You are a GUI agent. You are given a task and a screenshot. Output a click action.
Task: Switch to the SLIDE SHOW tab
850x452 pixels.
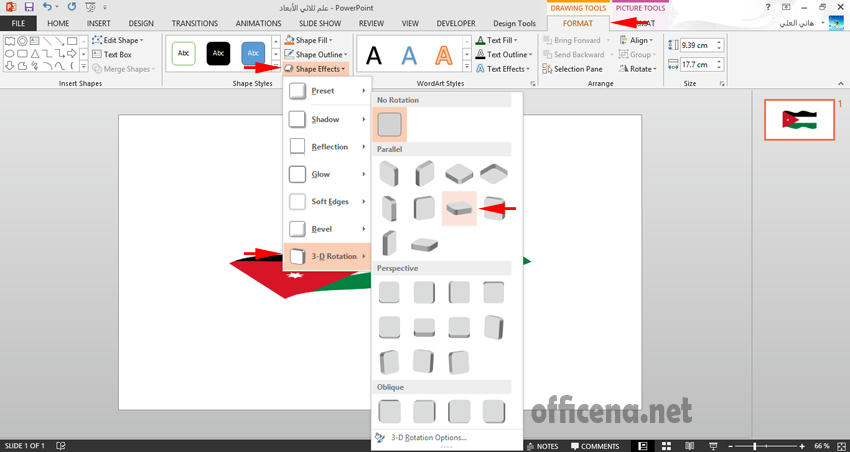[320, 23]
